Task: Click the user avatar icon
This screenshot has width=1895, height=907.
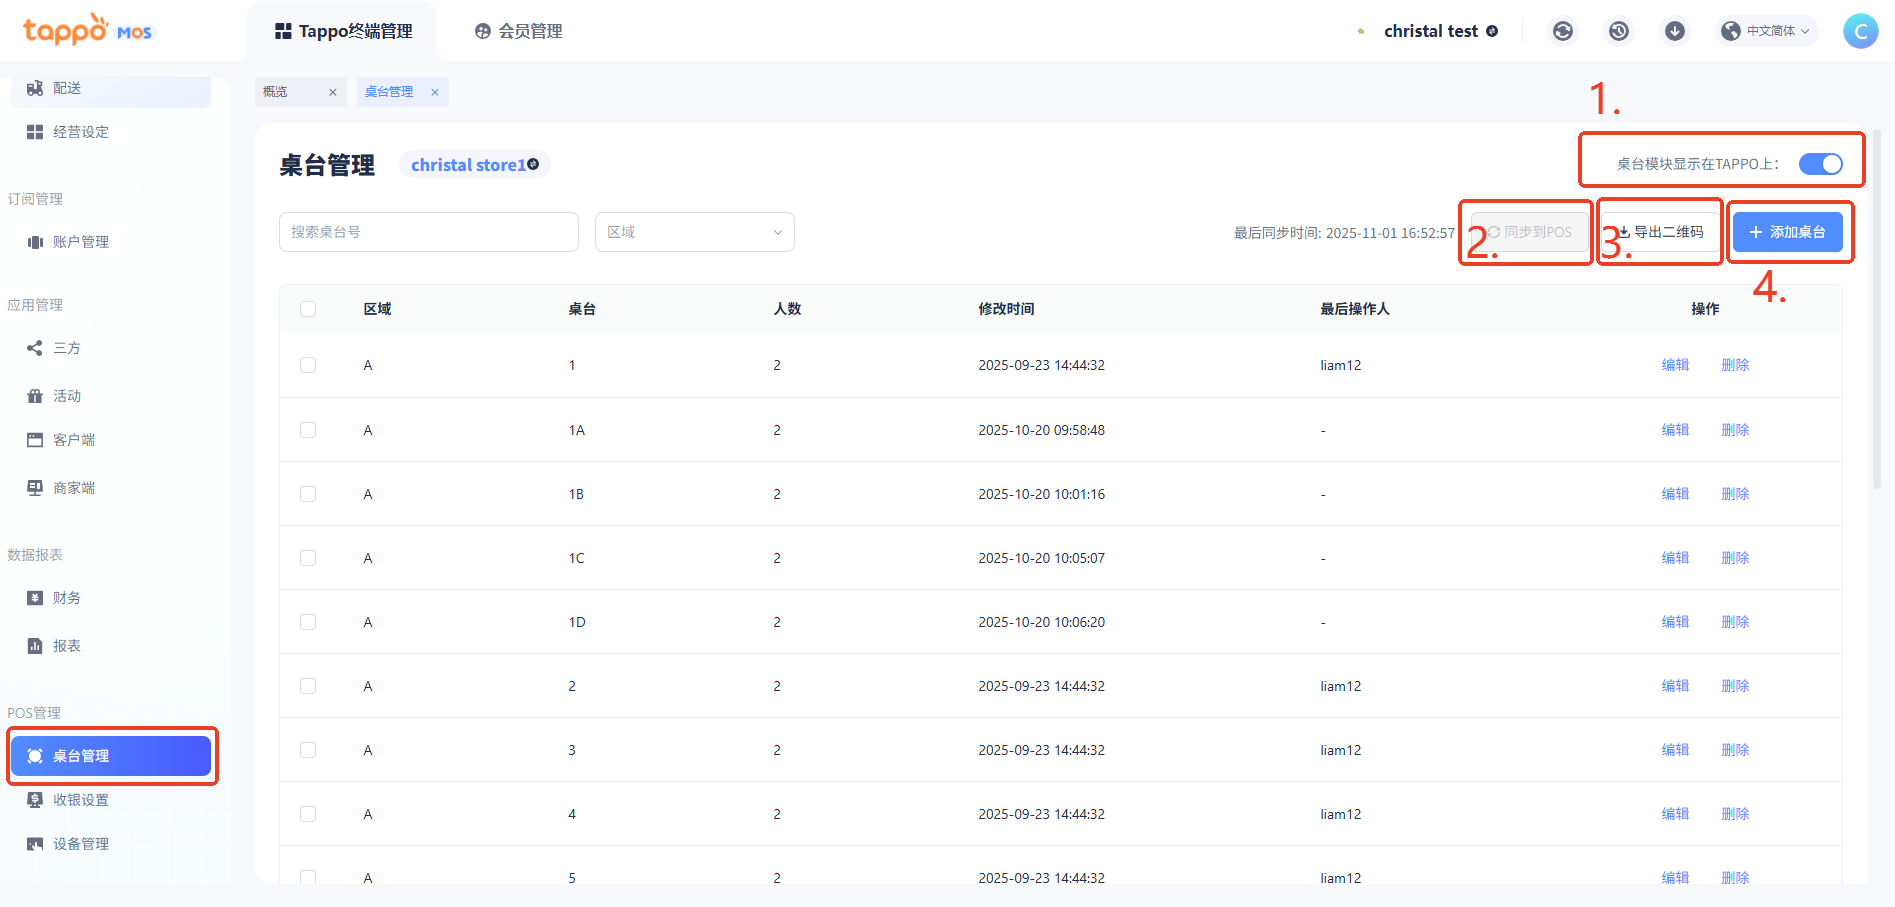Action: coord(1859,31)
